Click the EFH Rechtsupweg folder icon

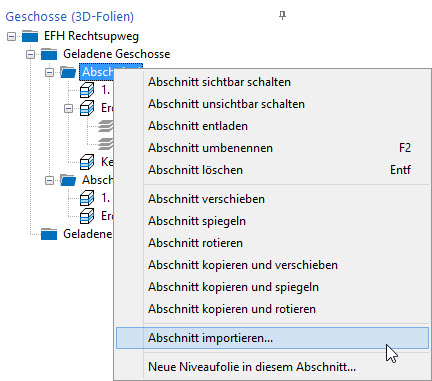tap(30, 36)
